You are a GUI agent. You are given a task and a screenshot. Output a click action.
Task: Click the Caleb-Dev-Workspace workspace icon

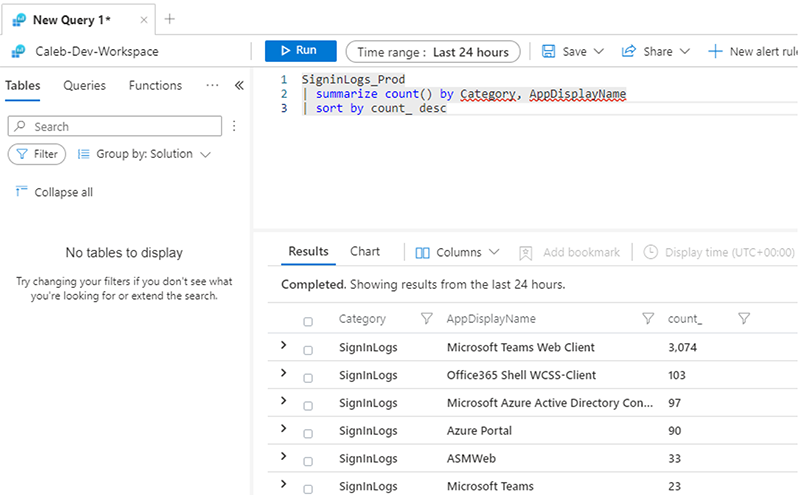point(19,51)
